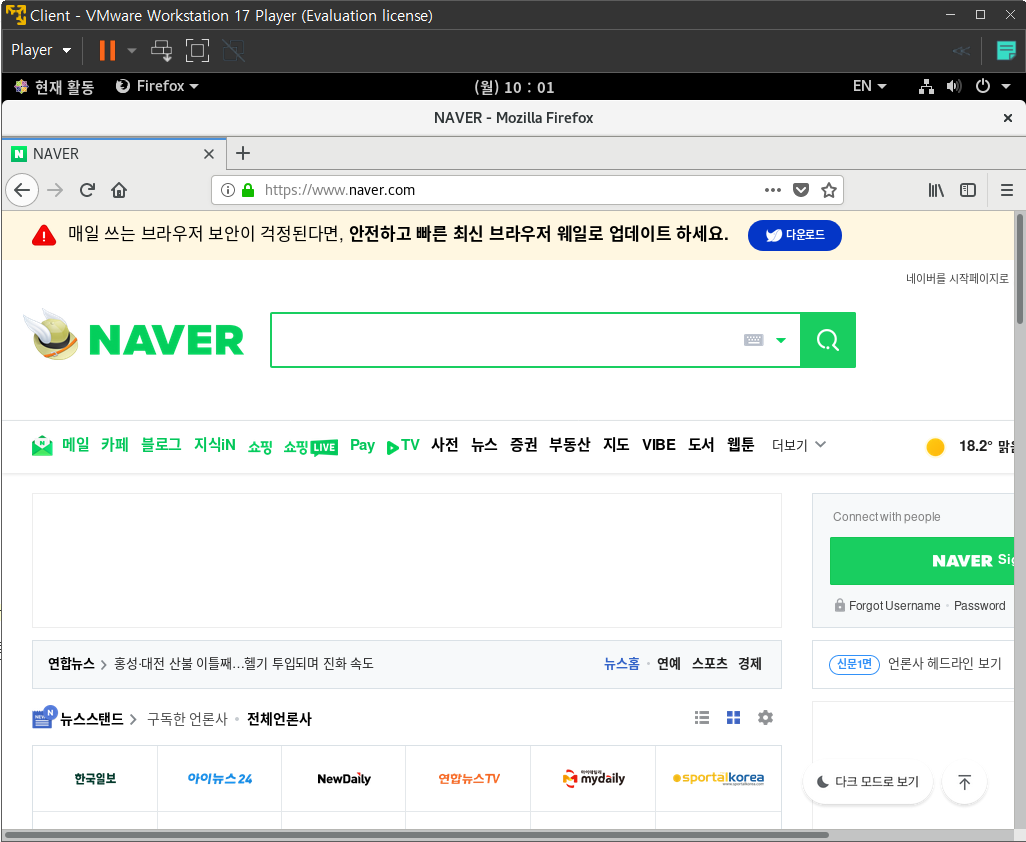Click the green Naver search button
The width and height of the screenshot is (1026, 842).
(x=828, y=340)
